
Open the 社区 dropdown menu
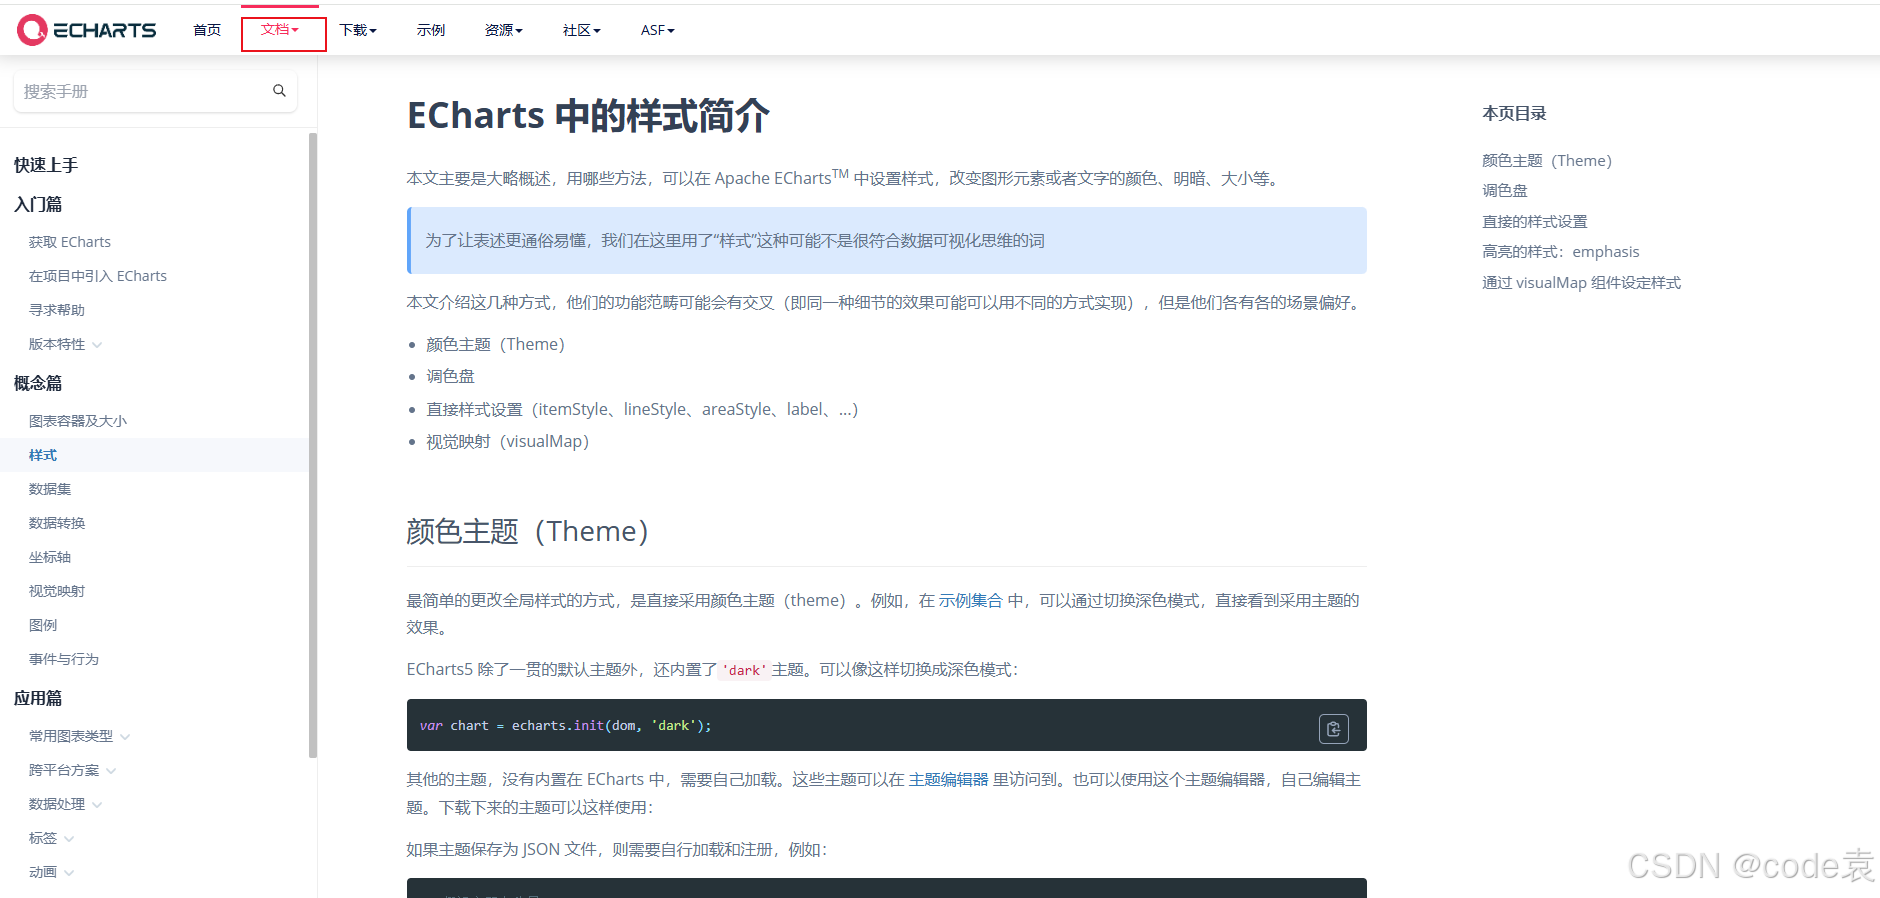click(582, 30)
